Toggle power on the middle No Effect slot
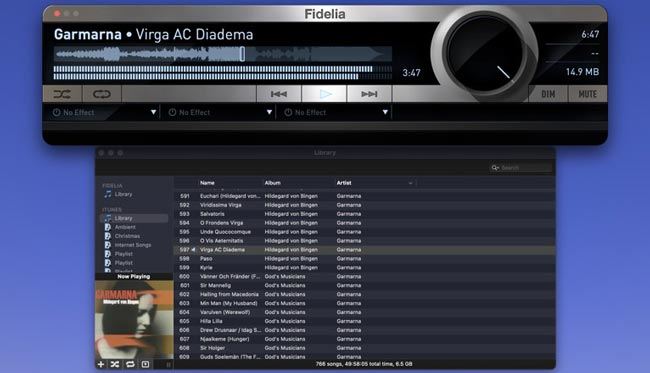The image size is (650, 373). coord(172,112)
